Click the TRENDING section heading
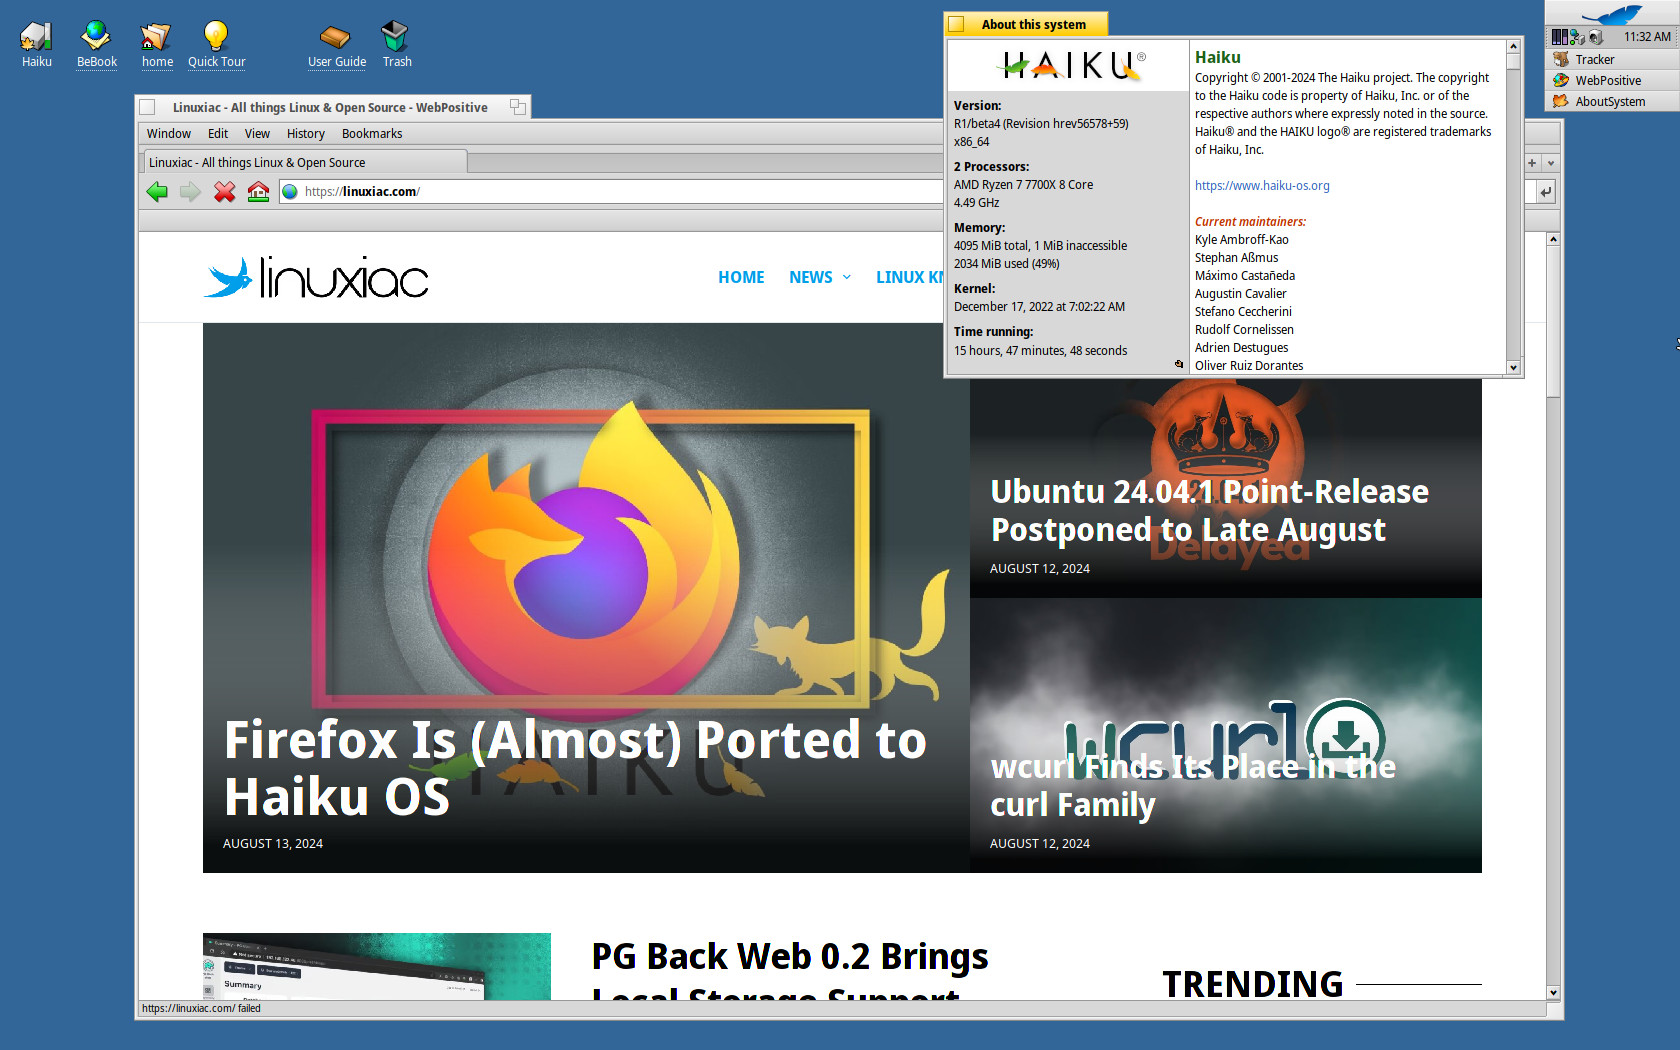This screenshot has width=1680, height=1050. 1252,984
